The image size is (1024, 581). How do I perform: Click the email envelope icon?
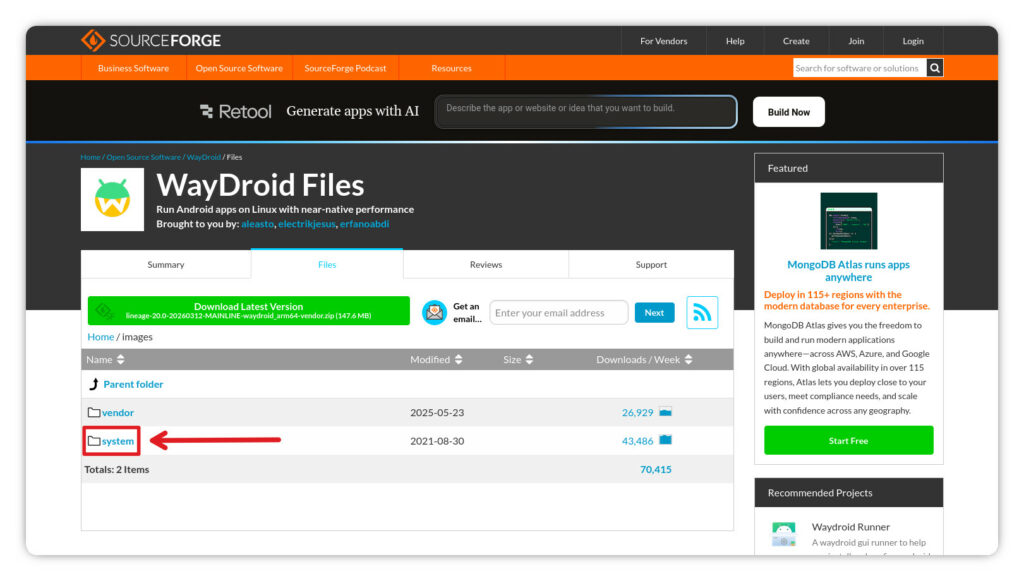pyautogui.click(x=434, y=313)
